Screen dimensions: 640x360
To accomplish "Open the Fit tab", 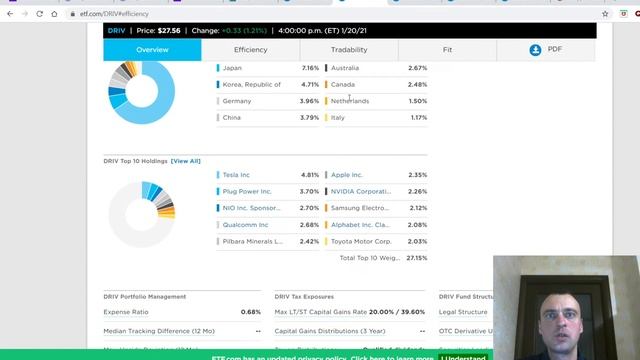I will click(x=447, y=50).
